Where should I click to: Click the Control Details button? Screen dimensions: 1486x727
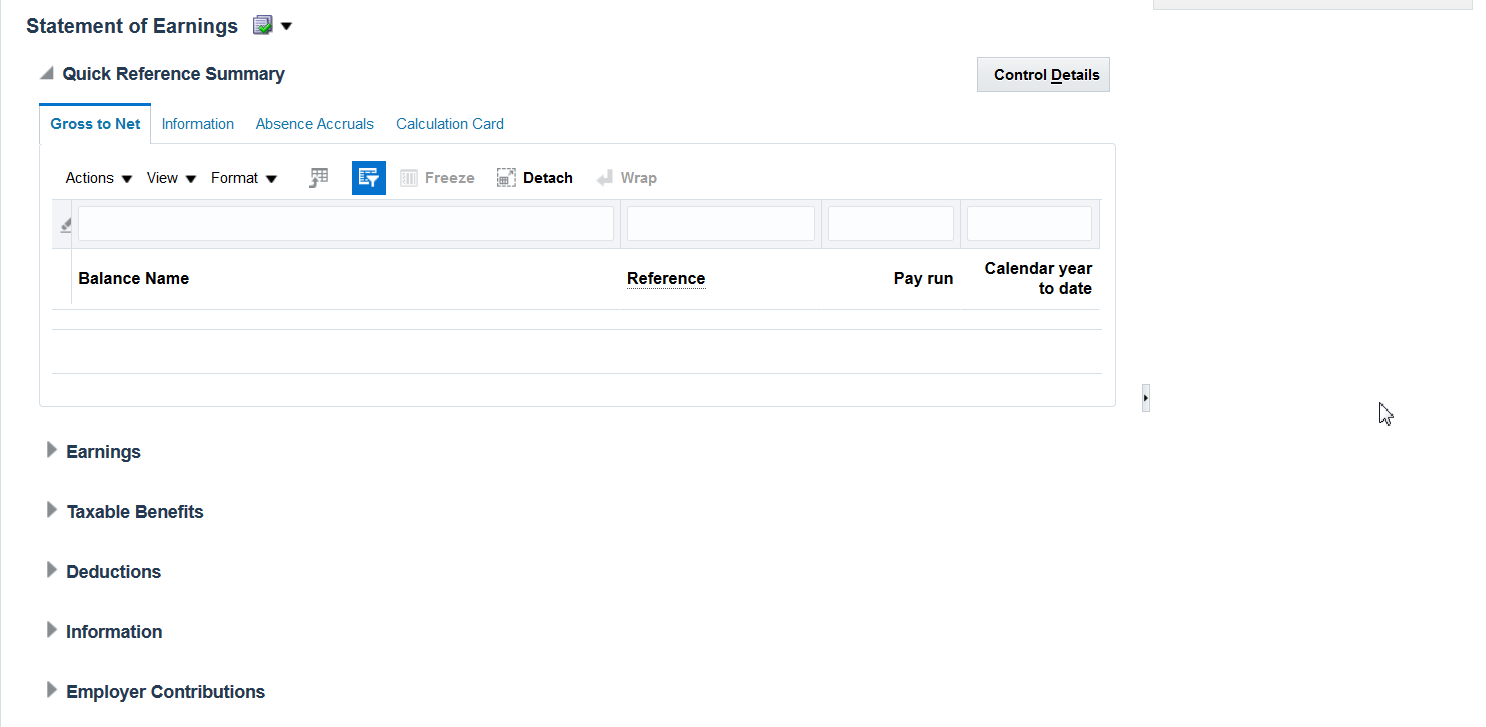[1043, 75]
